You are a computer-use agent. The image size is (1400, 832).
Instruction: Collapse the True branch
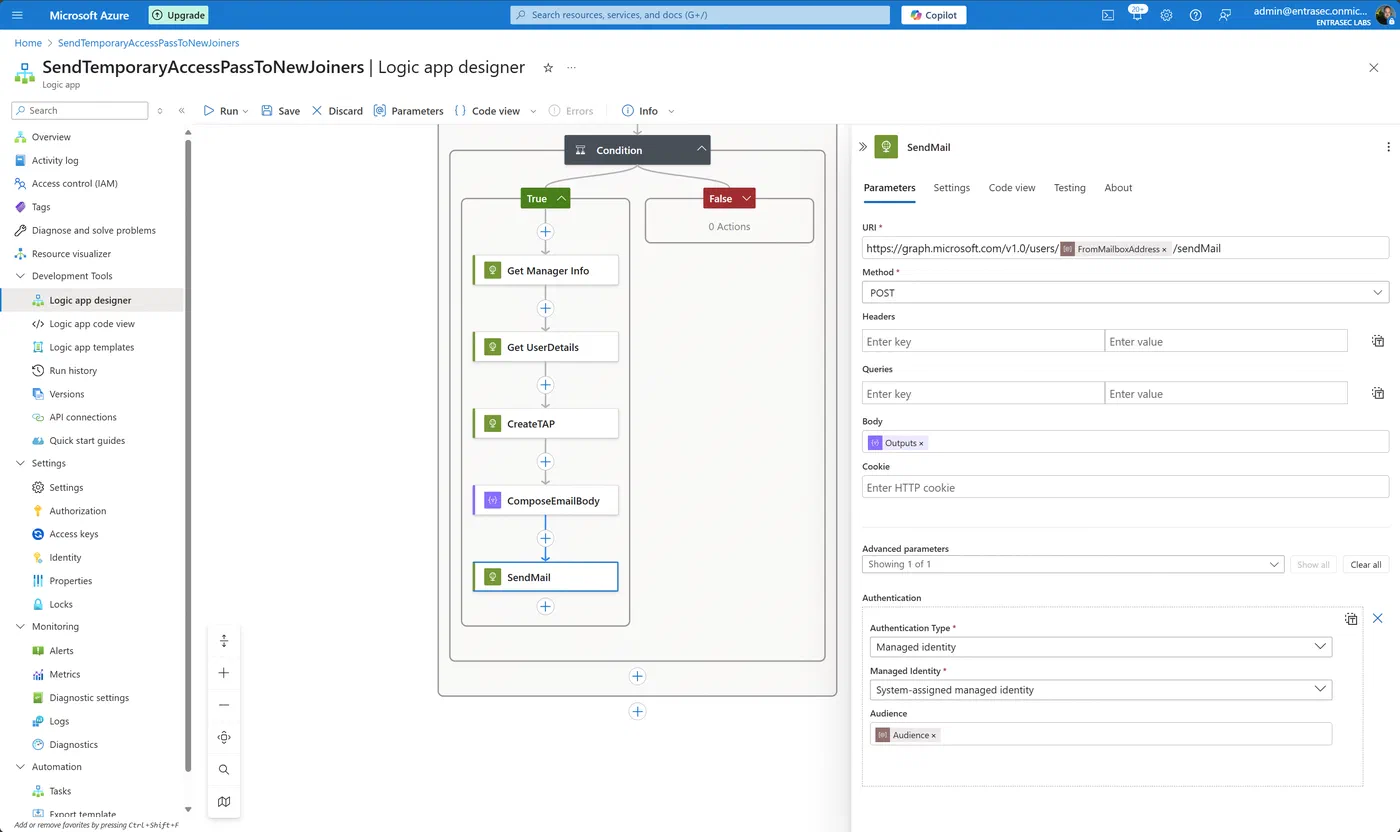point(561,198)
